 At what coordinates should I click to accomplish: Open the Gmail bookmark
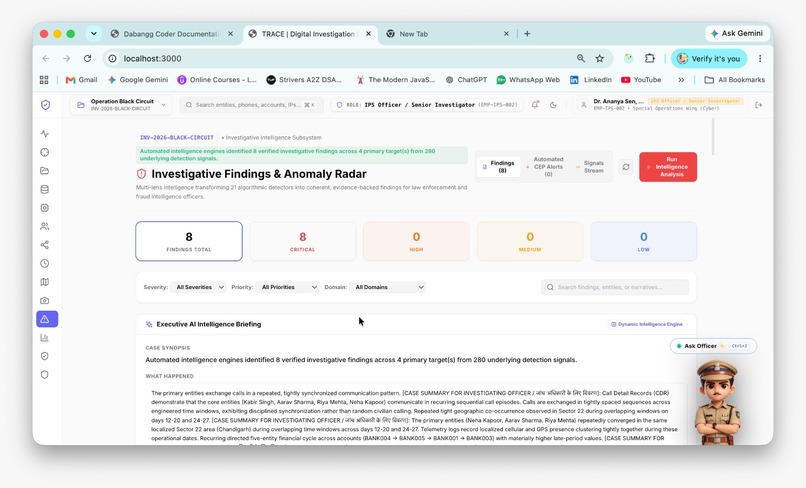pos(81,80)
